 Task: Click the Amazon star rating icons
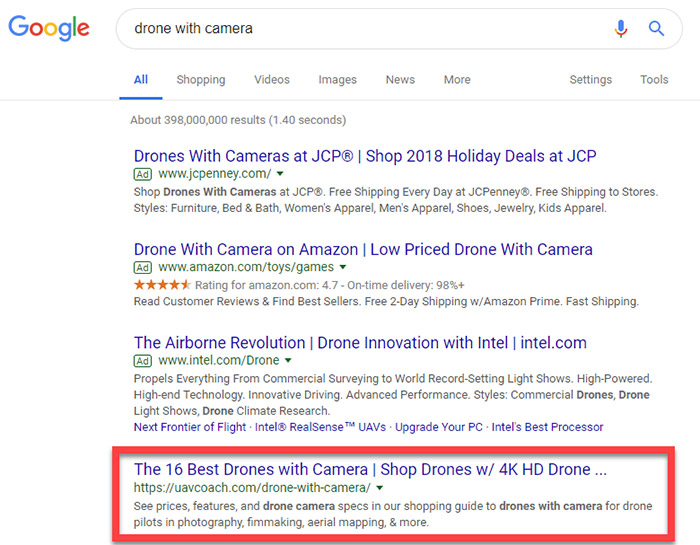pyautogui.click(x=162, y=284)
